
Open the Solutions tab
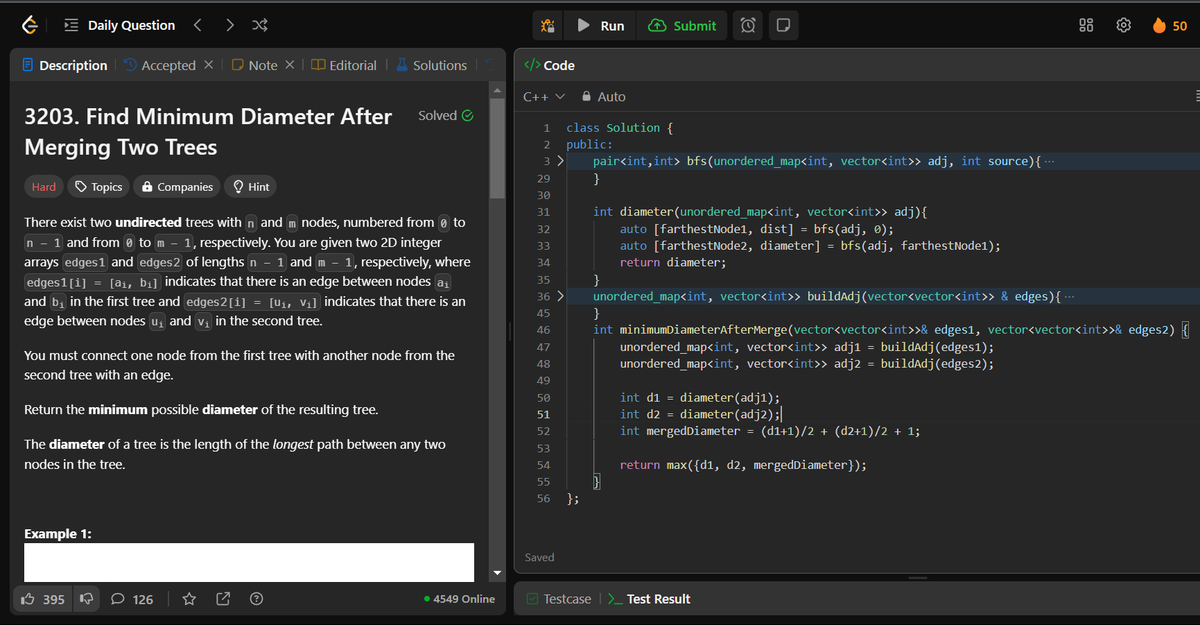[x=431, y=65]
